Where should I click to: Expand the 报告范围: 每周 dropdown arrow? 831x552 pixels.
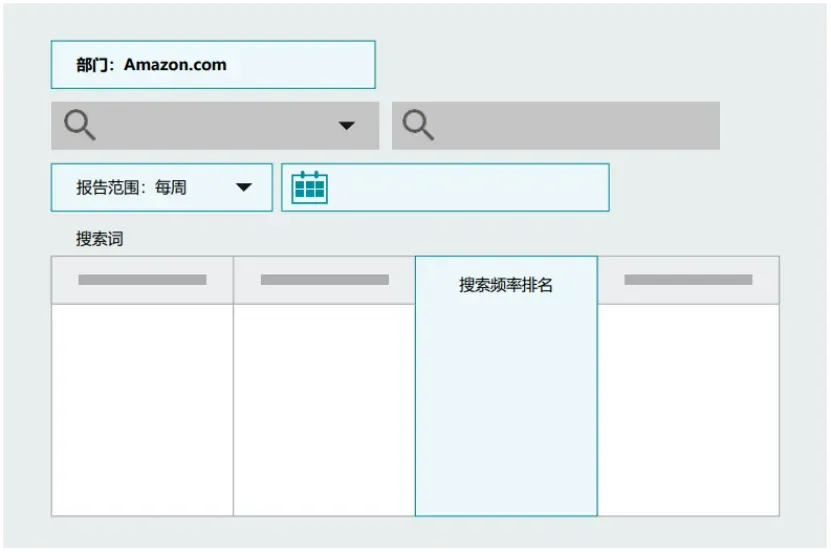coord(244,187)
